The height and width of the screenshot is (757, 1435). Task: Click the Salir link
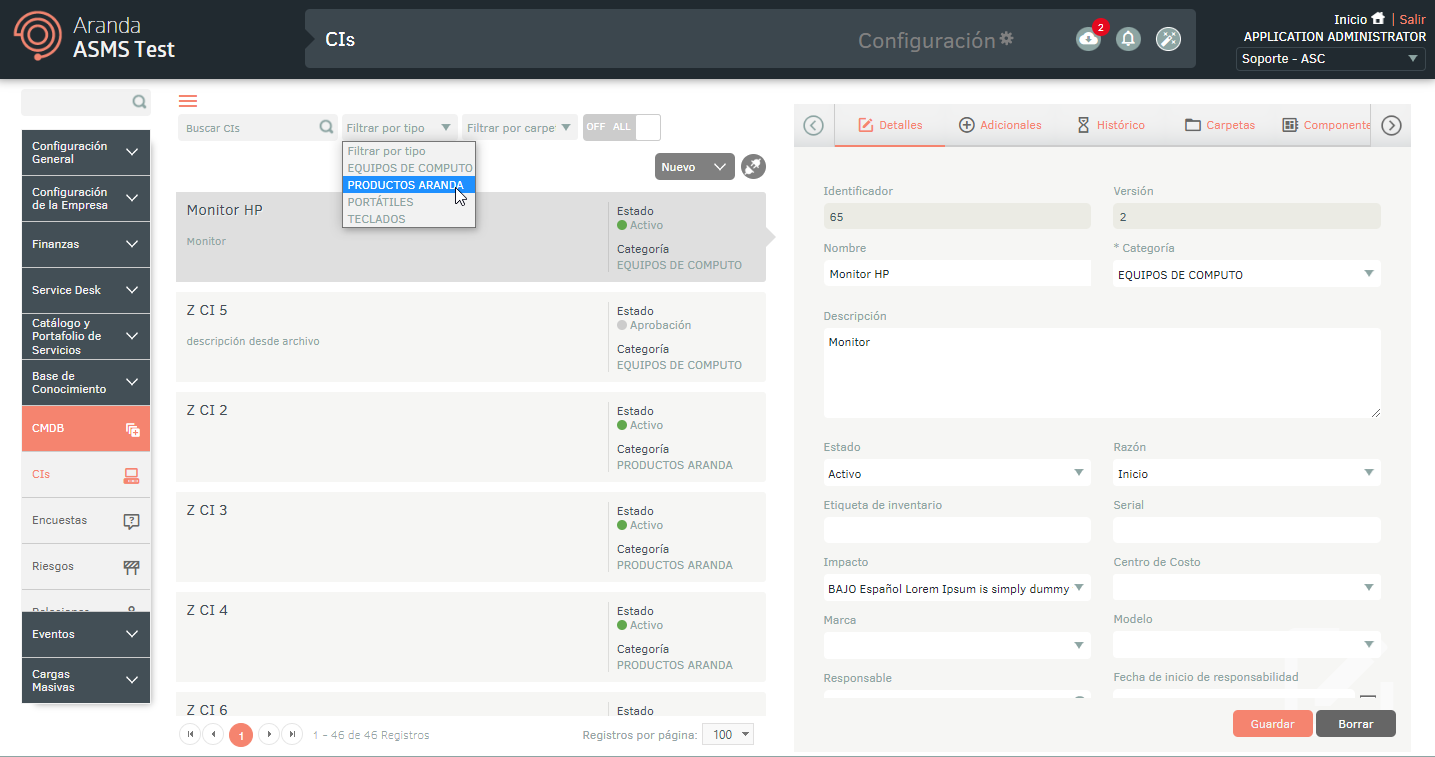click(1413, 19)
